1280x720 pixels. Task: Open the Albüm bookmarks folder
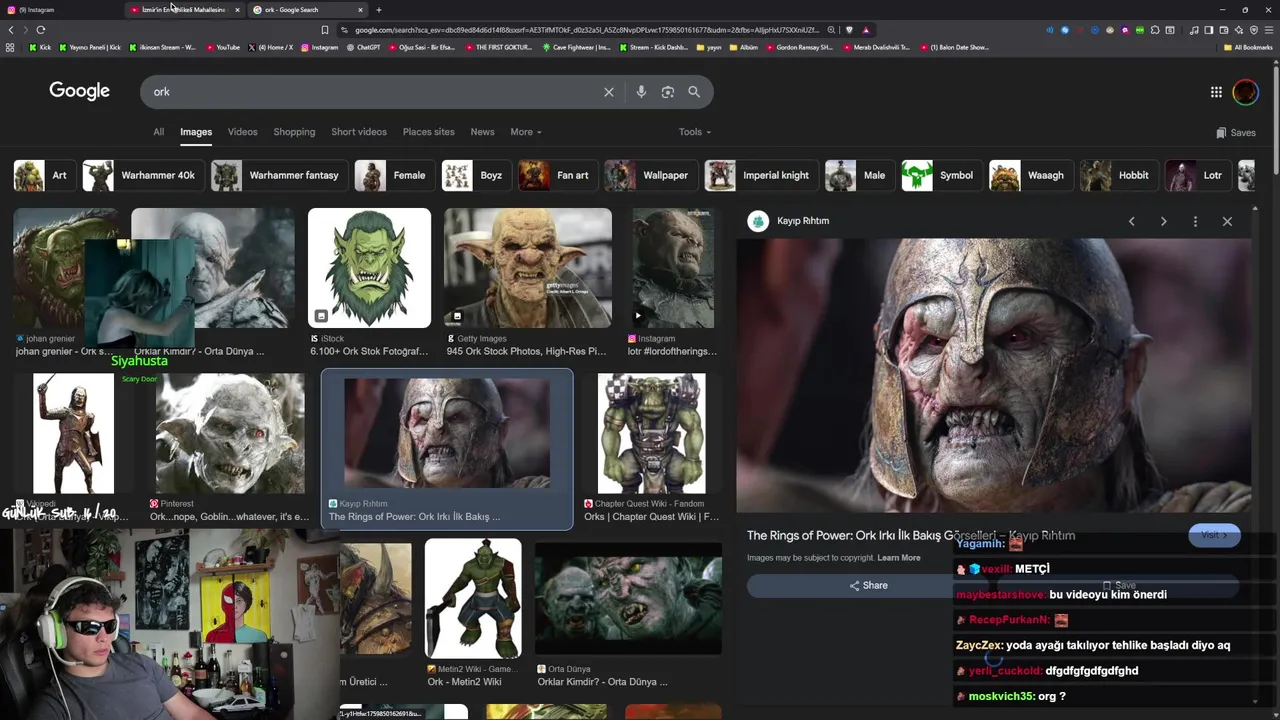743,47
